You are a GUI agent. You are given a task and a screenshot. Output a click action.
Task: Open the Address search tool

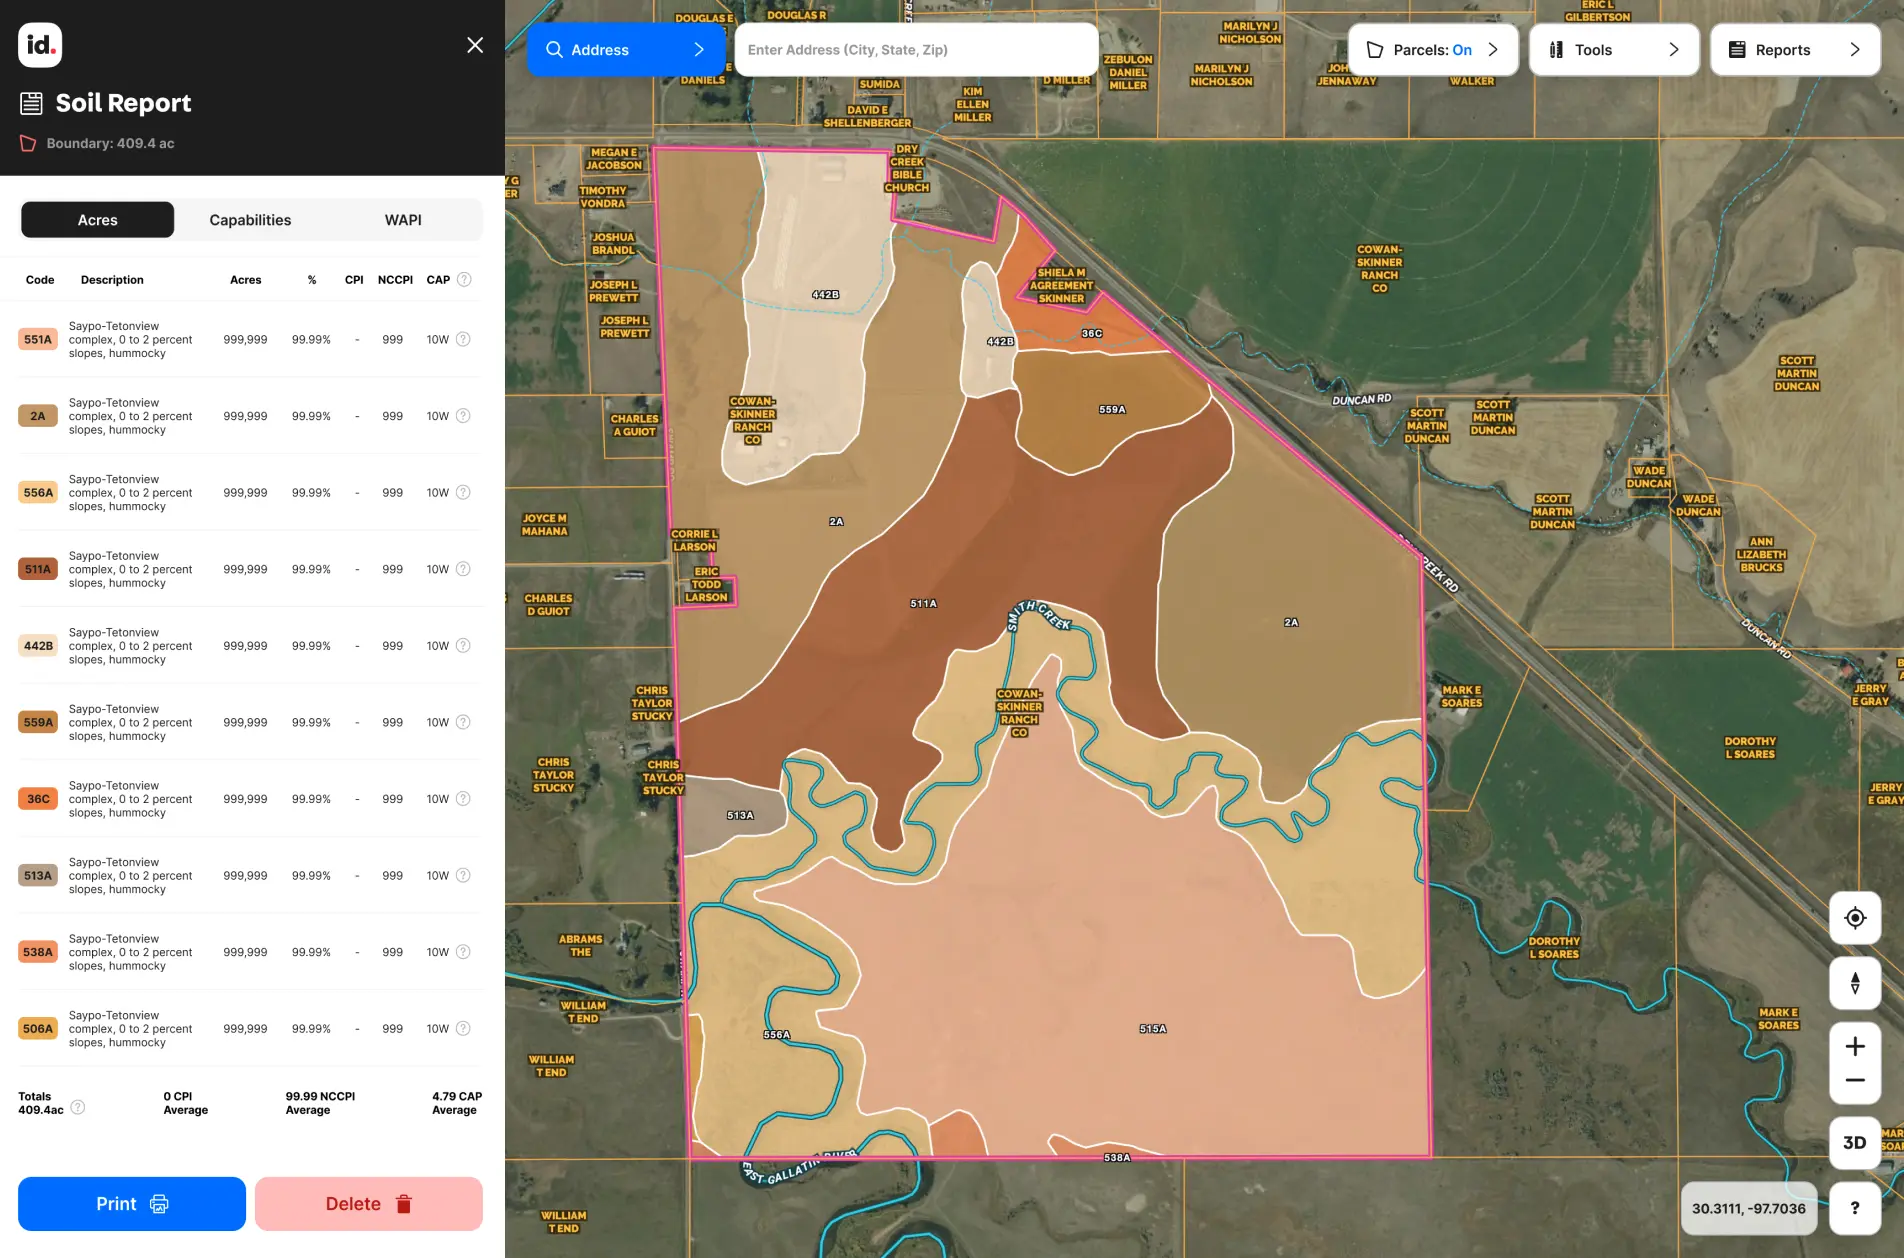click(x=600, y=49)
